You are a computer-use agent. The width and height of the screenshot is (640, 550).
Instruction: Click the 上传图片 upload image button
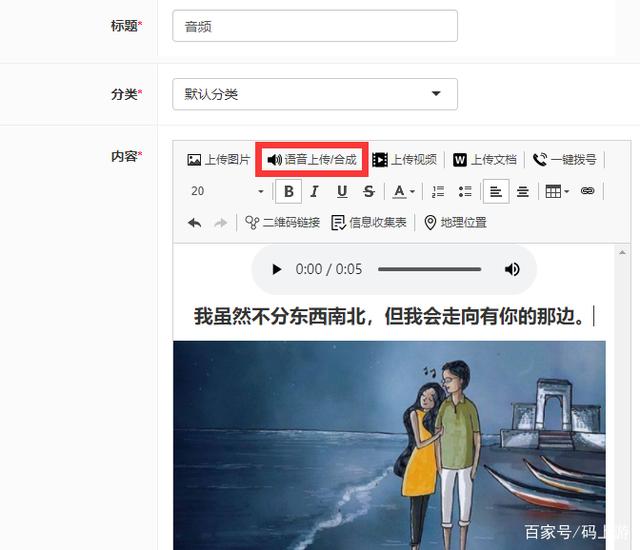[218, 160]
